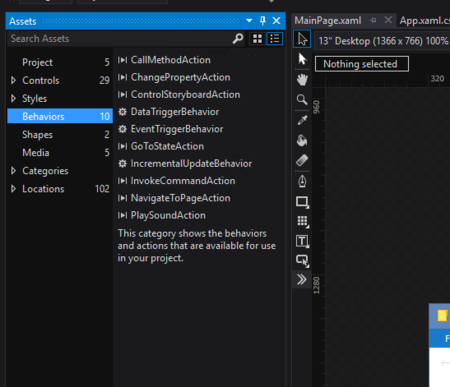This screenshot has width=450, height=387.
Task: Pick the Eyedropper tool
Action: click(x=302, y=120)
